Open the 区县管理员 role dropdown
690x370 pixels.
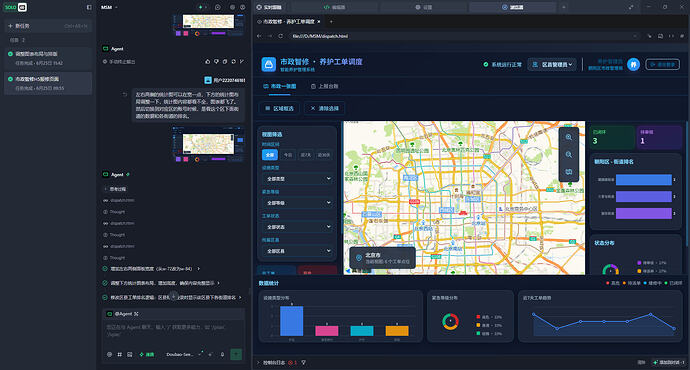(x=552, y=64)
